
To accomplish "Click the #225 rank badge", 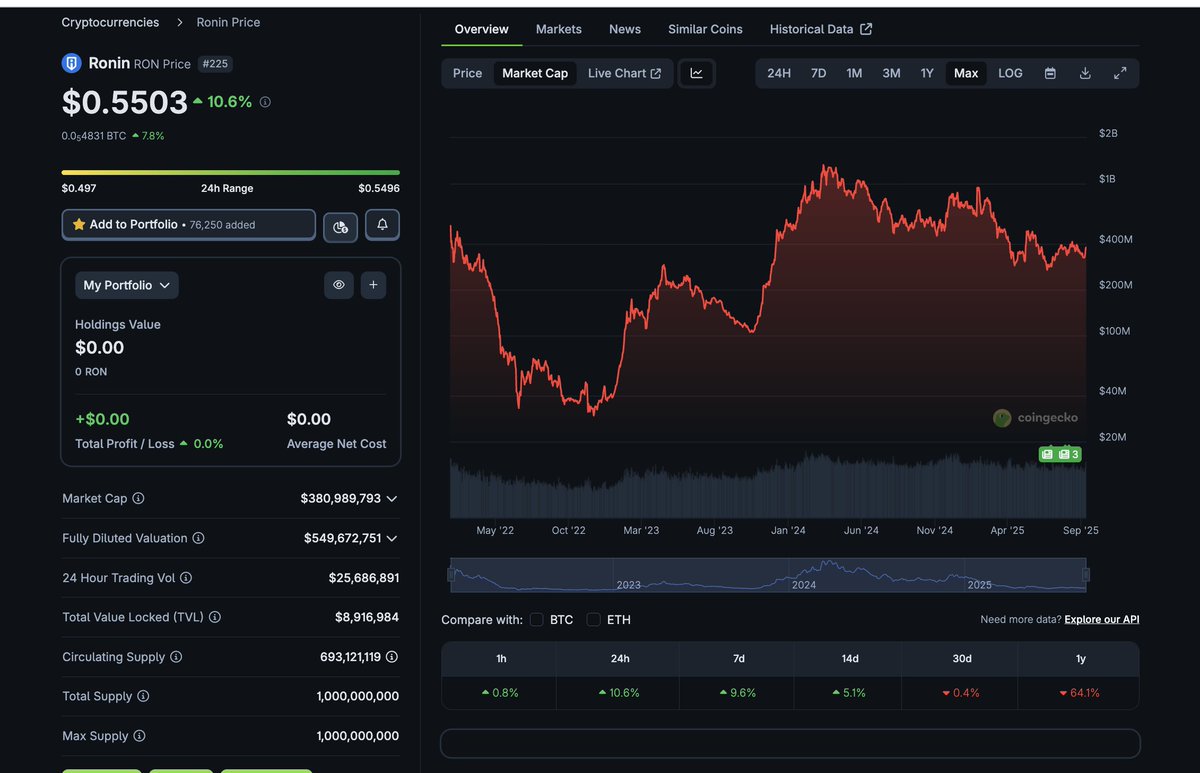I will [215, 64].
